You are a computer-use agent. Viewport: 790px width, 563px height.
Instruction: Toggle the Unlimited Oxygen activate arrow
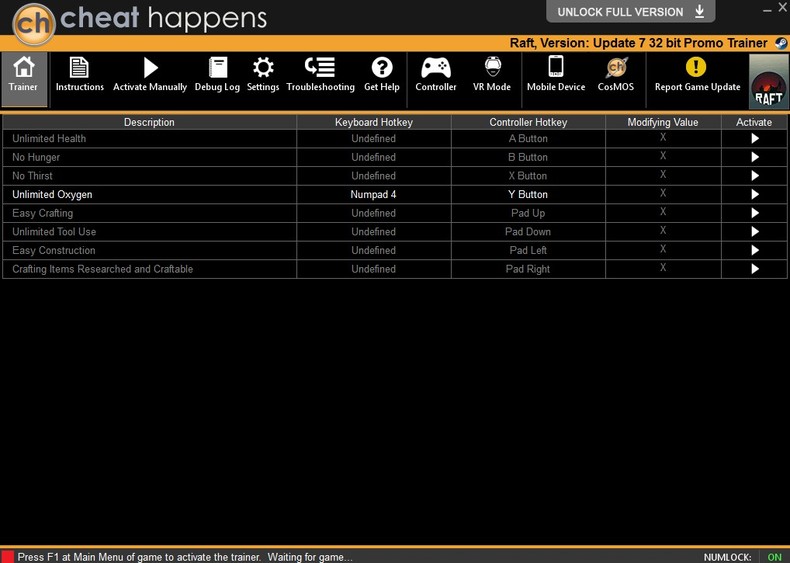coord(755,195)
